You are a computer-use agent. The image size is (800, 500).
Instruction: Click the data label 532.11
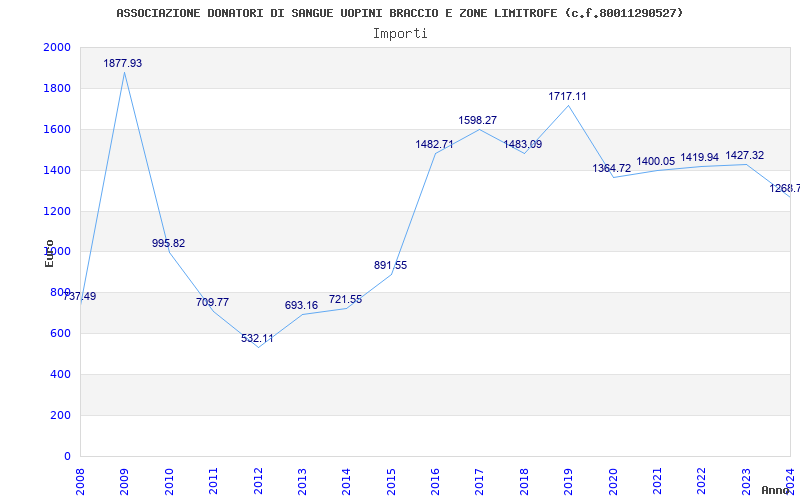tap(257, 338)
